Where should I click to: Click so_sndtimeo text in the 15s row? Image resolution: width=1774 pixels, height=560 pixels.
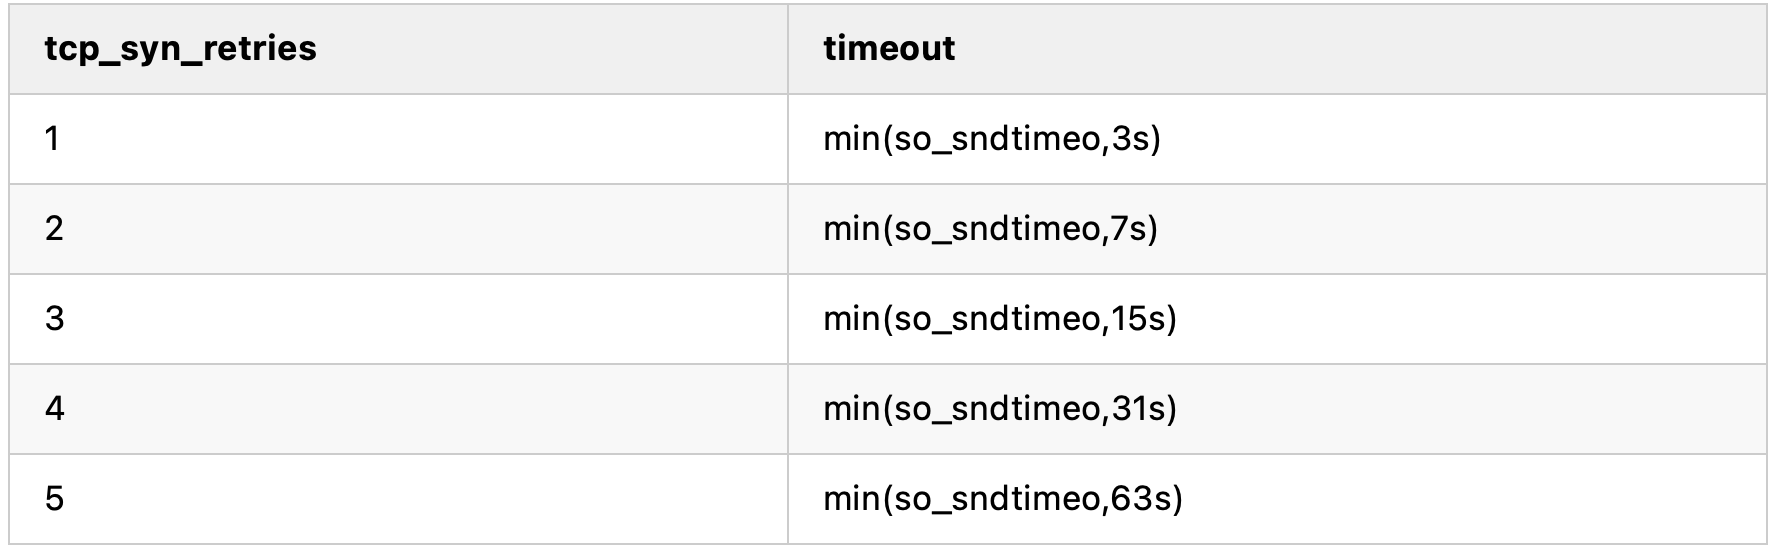click(x=994, y=319)
